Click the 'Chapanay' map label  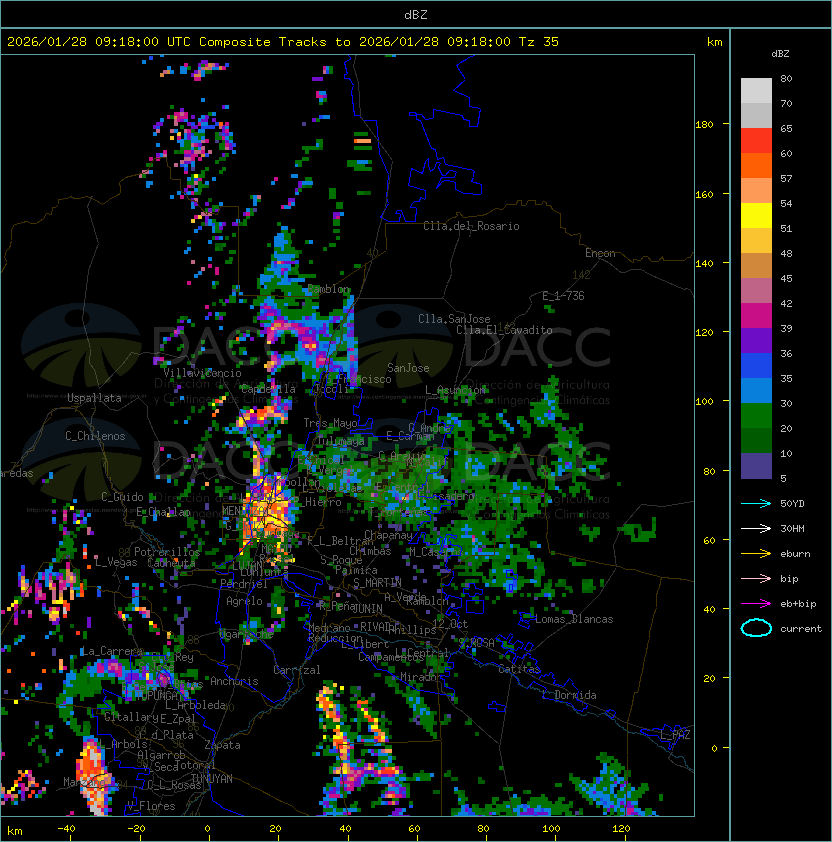[388, 535]
